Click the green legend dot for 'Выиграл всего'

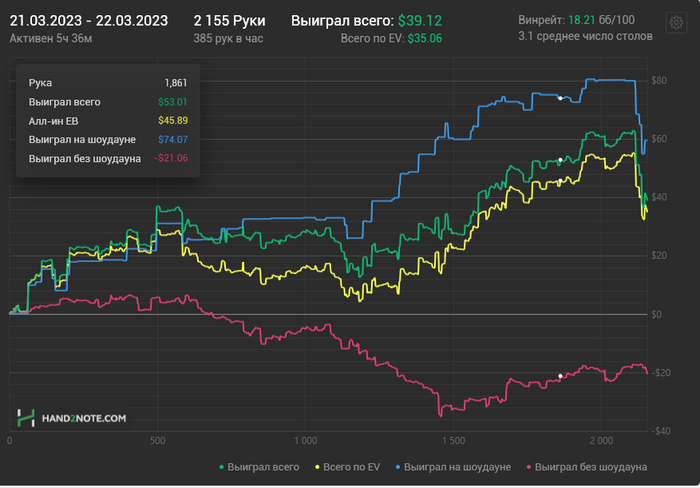click(x=221, y=467)
